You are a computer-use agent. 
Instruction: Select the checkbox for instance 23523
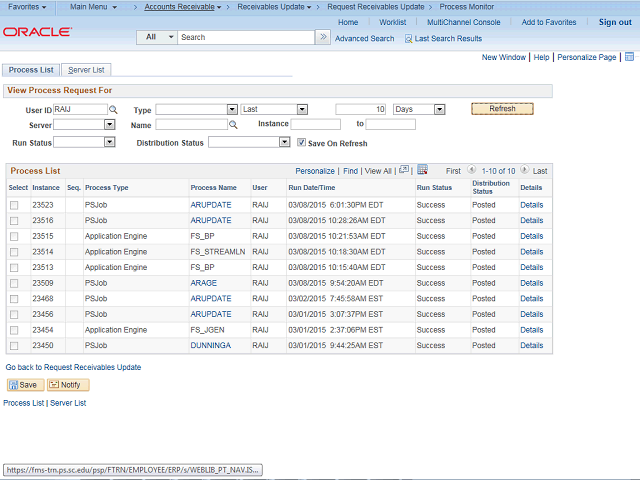click(x=14, y=205)
